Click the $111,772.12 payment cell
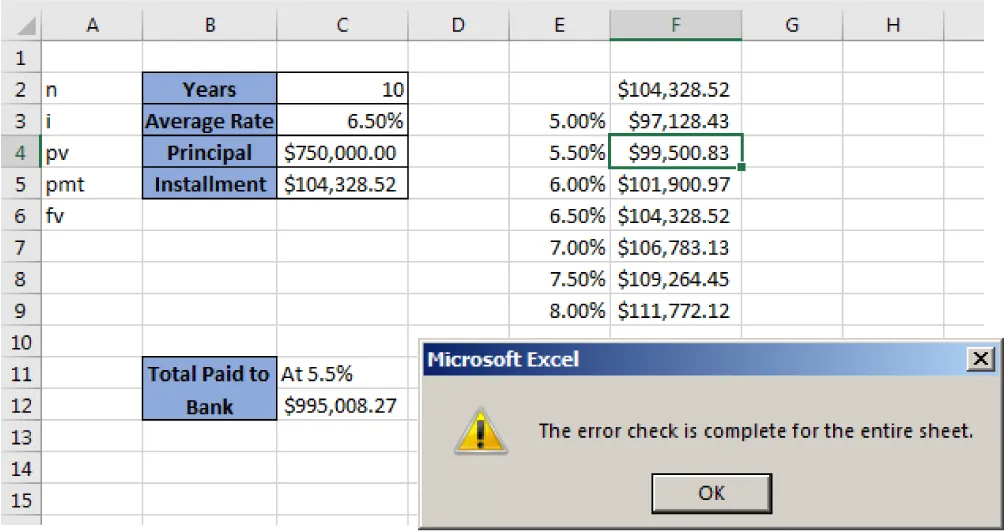1004x531 pixels. 675,311
